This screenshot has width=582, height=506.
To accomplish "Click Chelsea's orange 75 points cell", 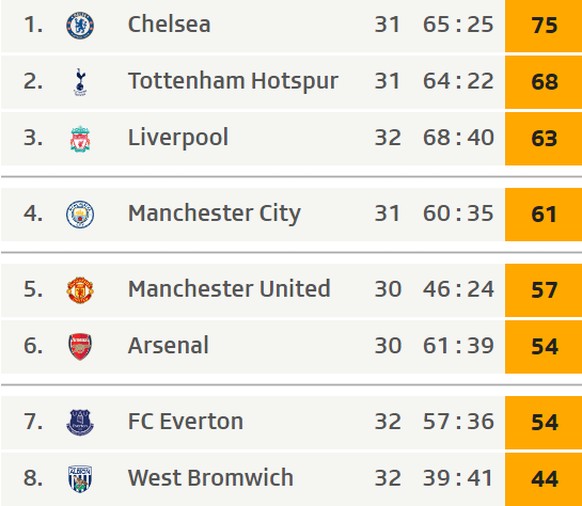I will tap(543, 26).
